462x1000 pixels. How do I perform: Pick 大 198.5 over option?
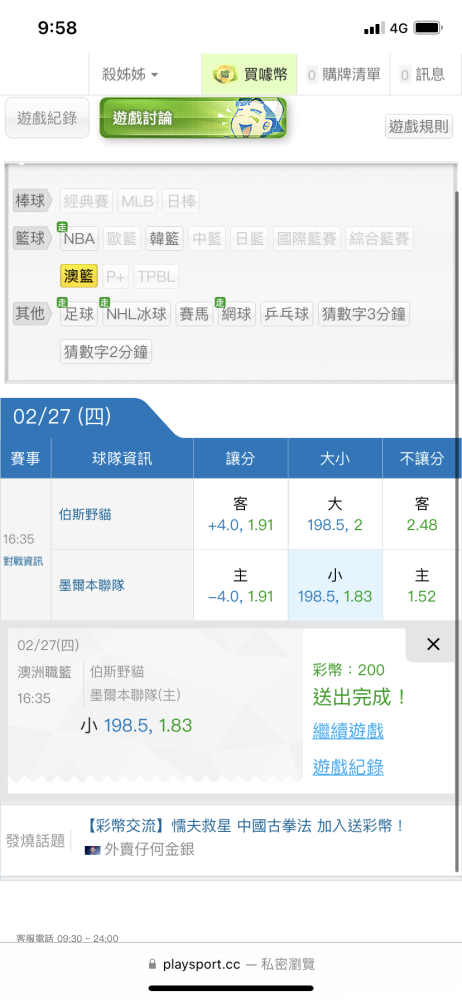pos(335,514)
